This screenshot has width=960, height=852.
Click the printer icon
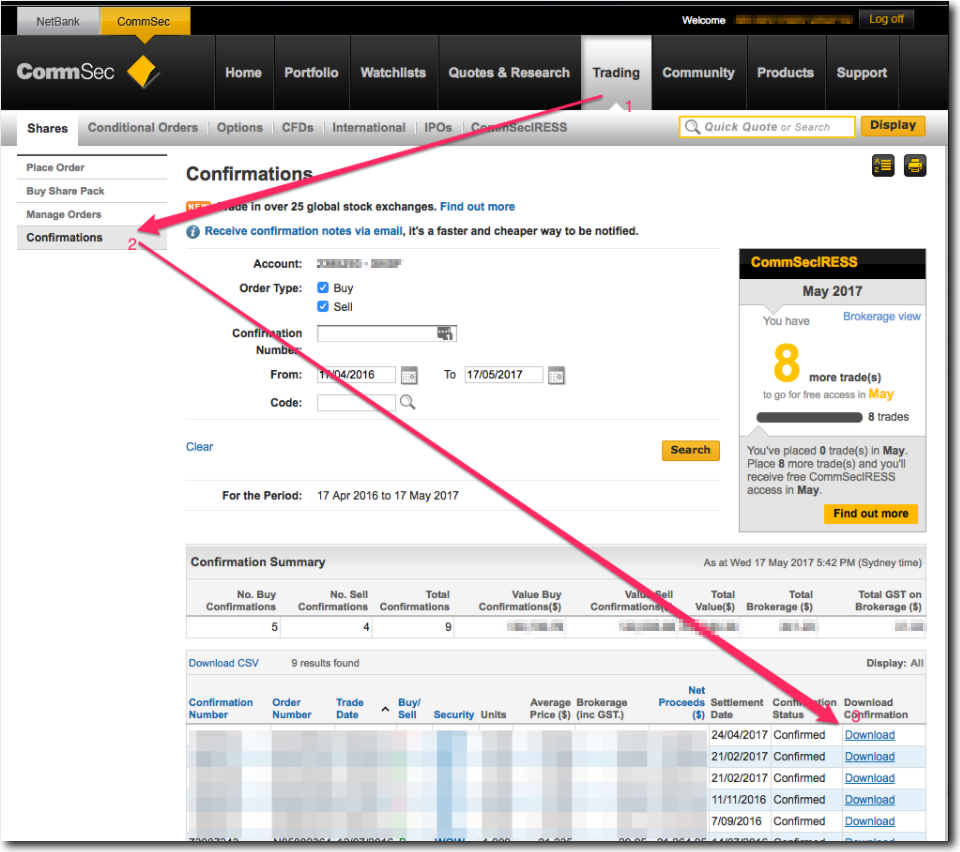click(915, 166)
